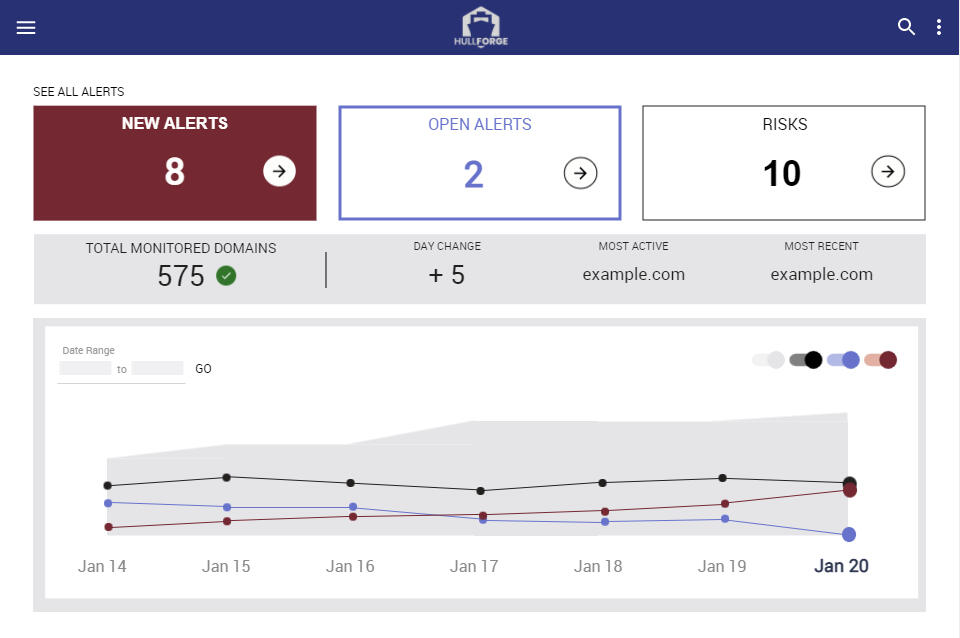Click the date range end field
960x638 pixels.
tap(157, 369)
